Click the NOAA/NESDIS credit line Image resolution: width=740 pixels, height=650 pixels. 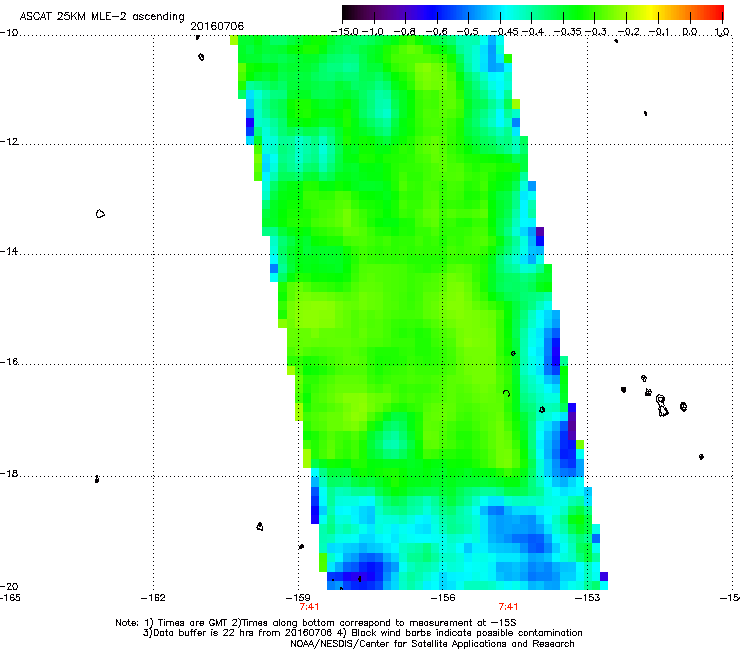tap(432, 643)
